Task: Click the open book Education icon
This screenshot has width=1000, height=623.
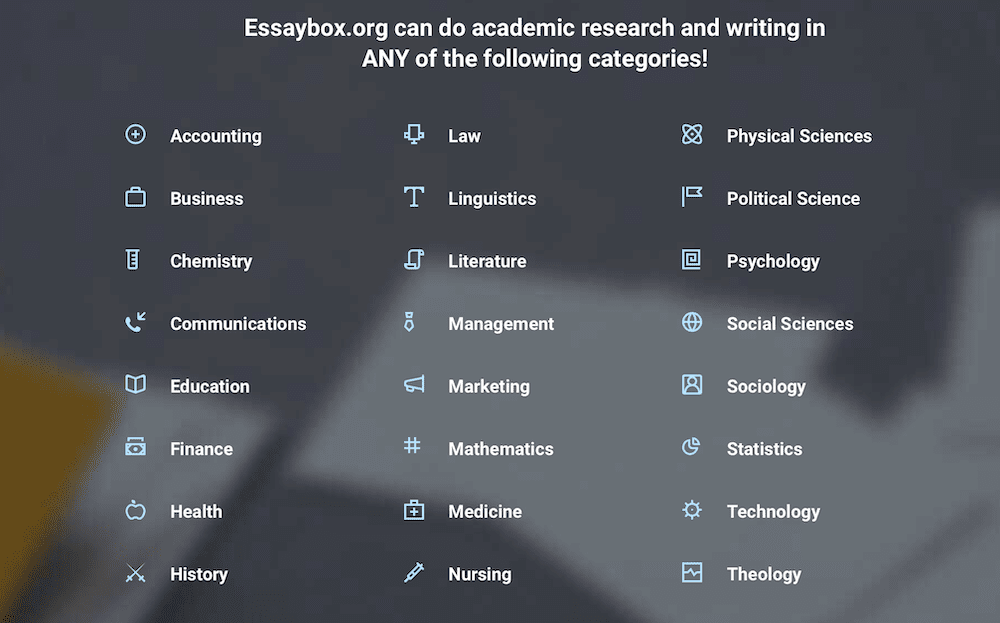Action: 135,384
